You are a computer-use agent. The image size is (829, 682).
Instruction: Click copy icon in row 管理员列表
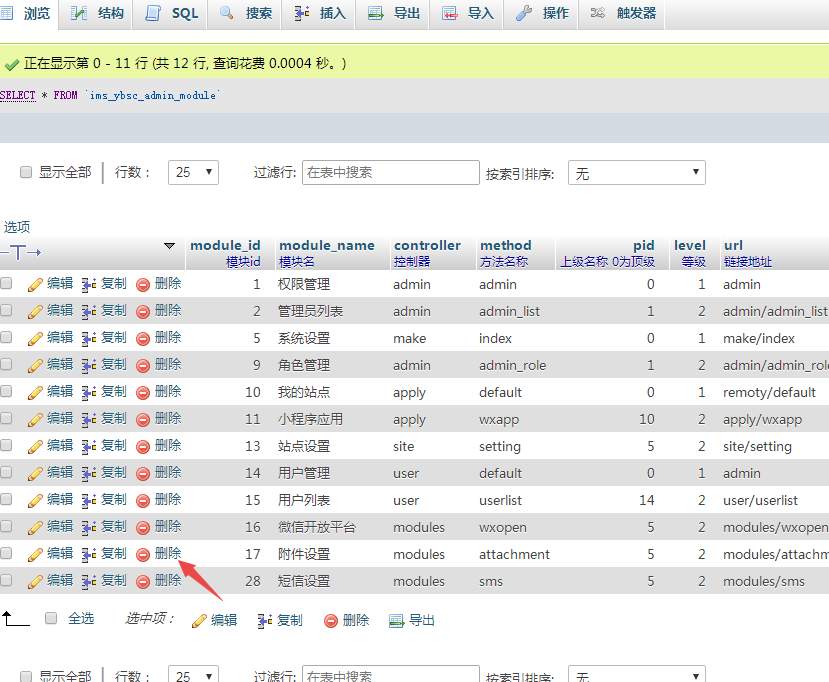(89, 312)
